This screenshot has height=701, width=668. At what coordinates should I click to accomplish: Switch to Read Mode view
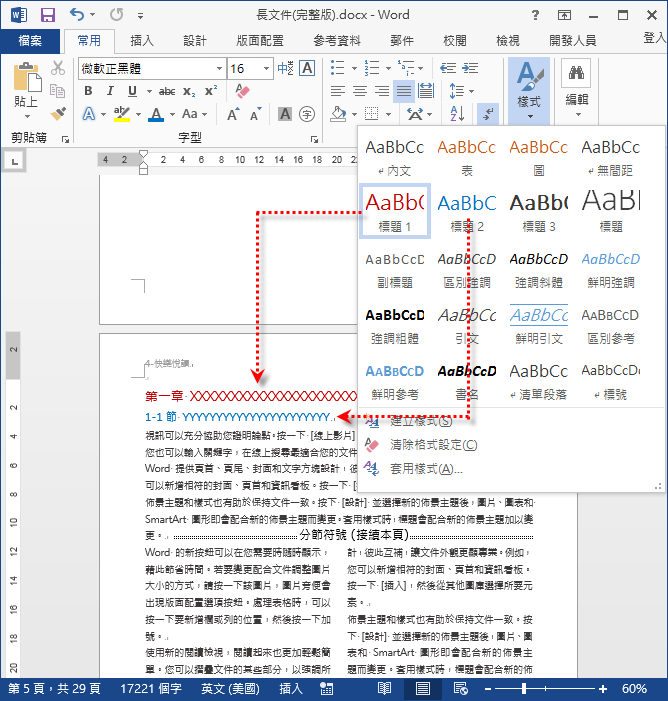click(x=384, y=688)
